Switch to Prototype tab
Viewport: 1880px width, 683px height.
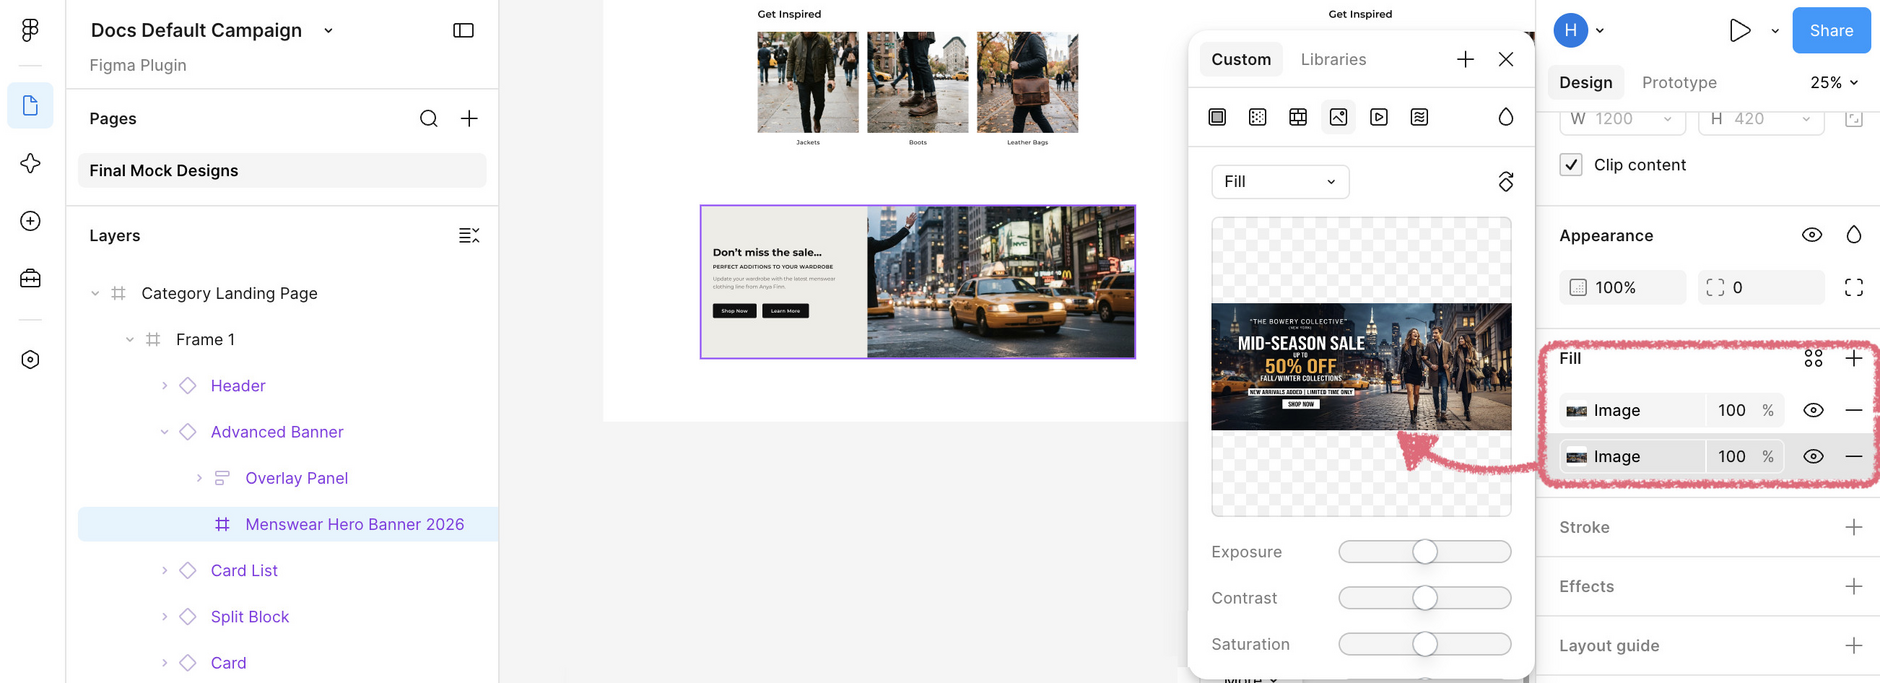[x=1679, y=82]
